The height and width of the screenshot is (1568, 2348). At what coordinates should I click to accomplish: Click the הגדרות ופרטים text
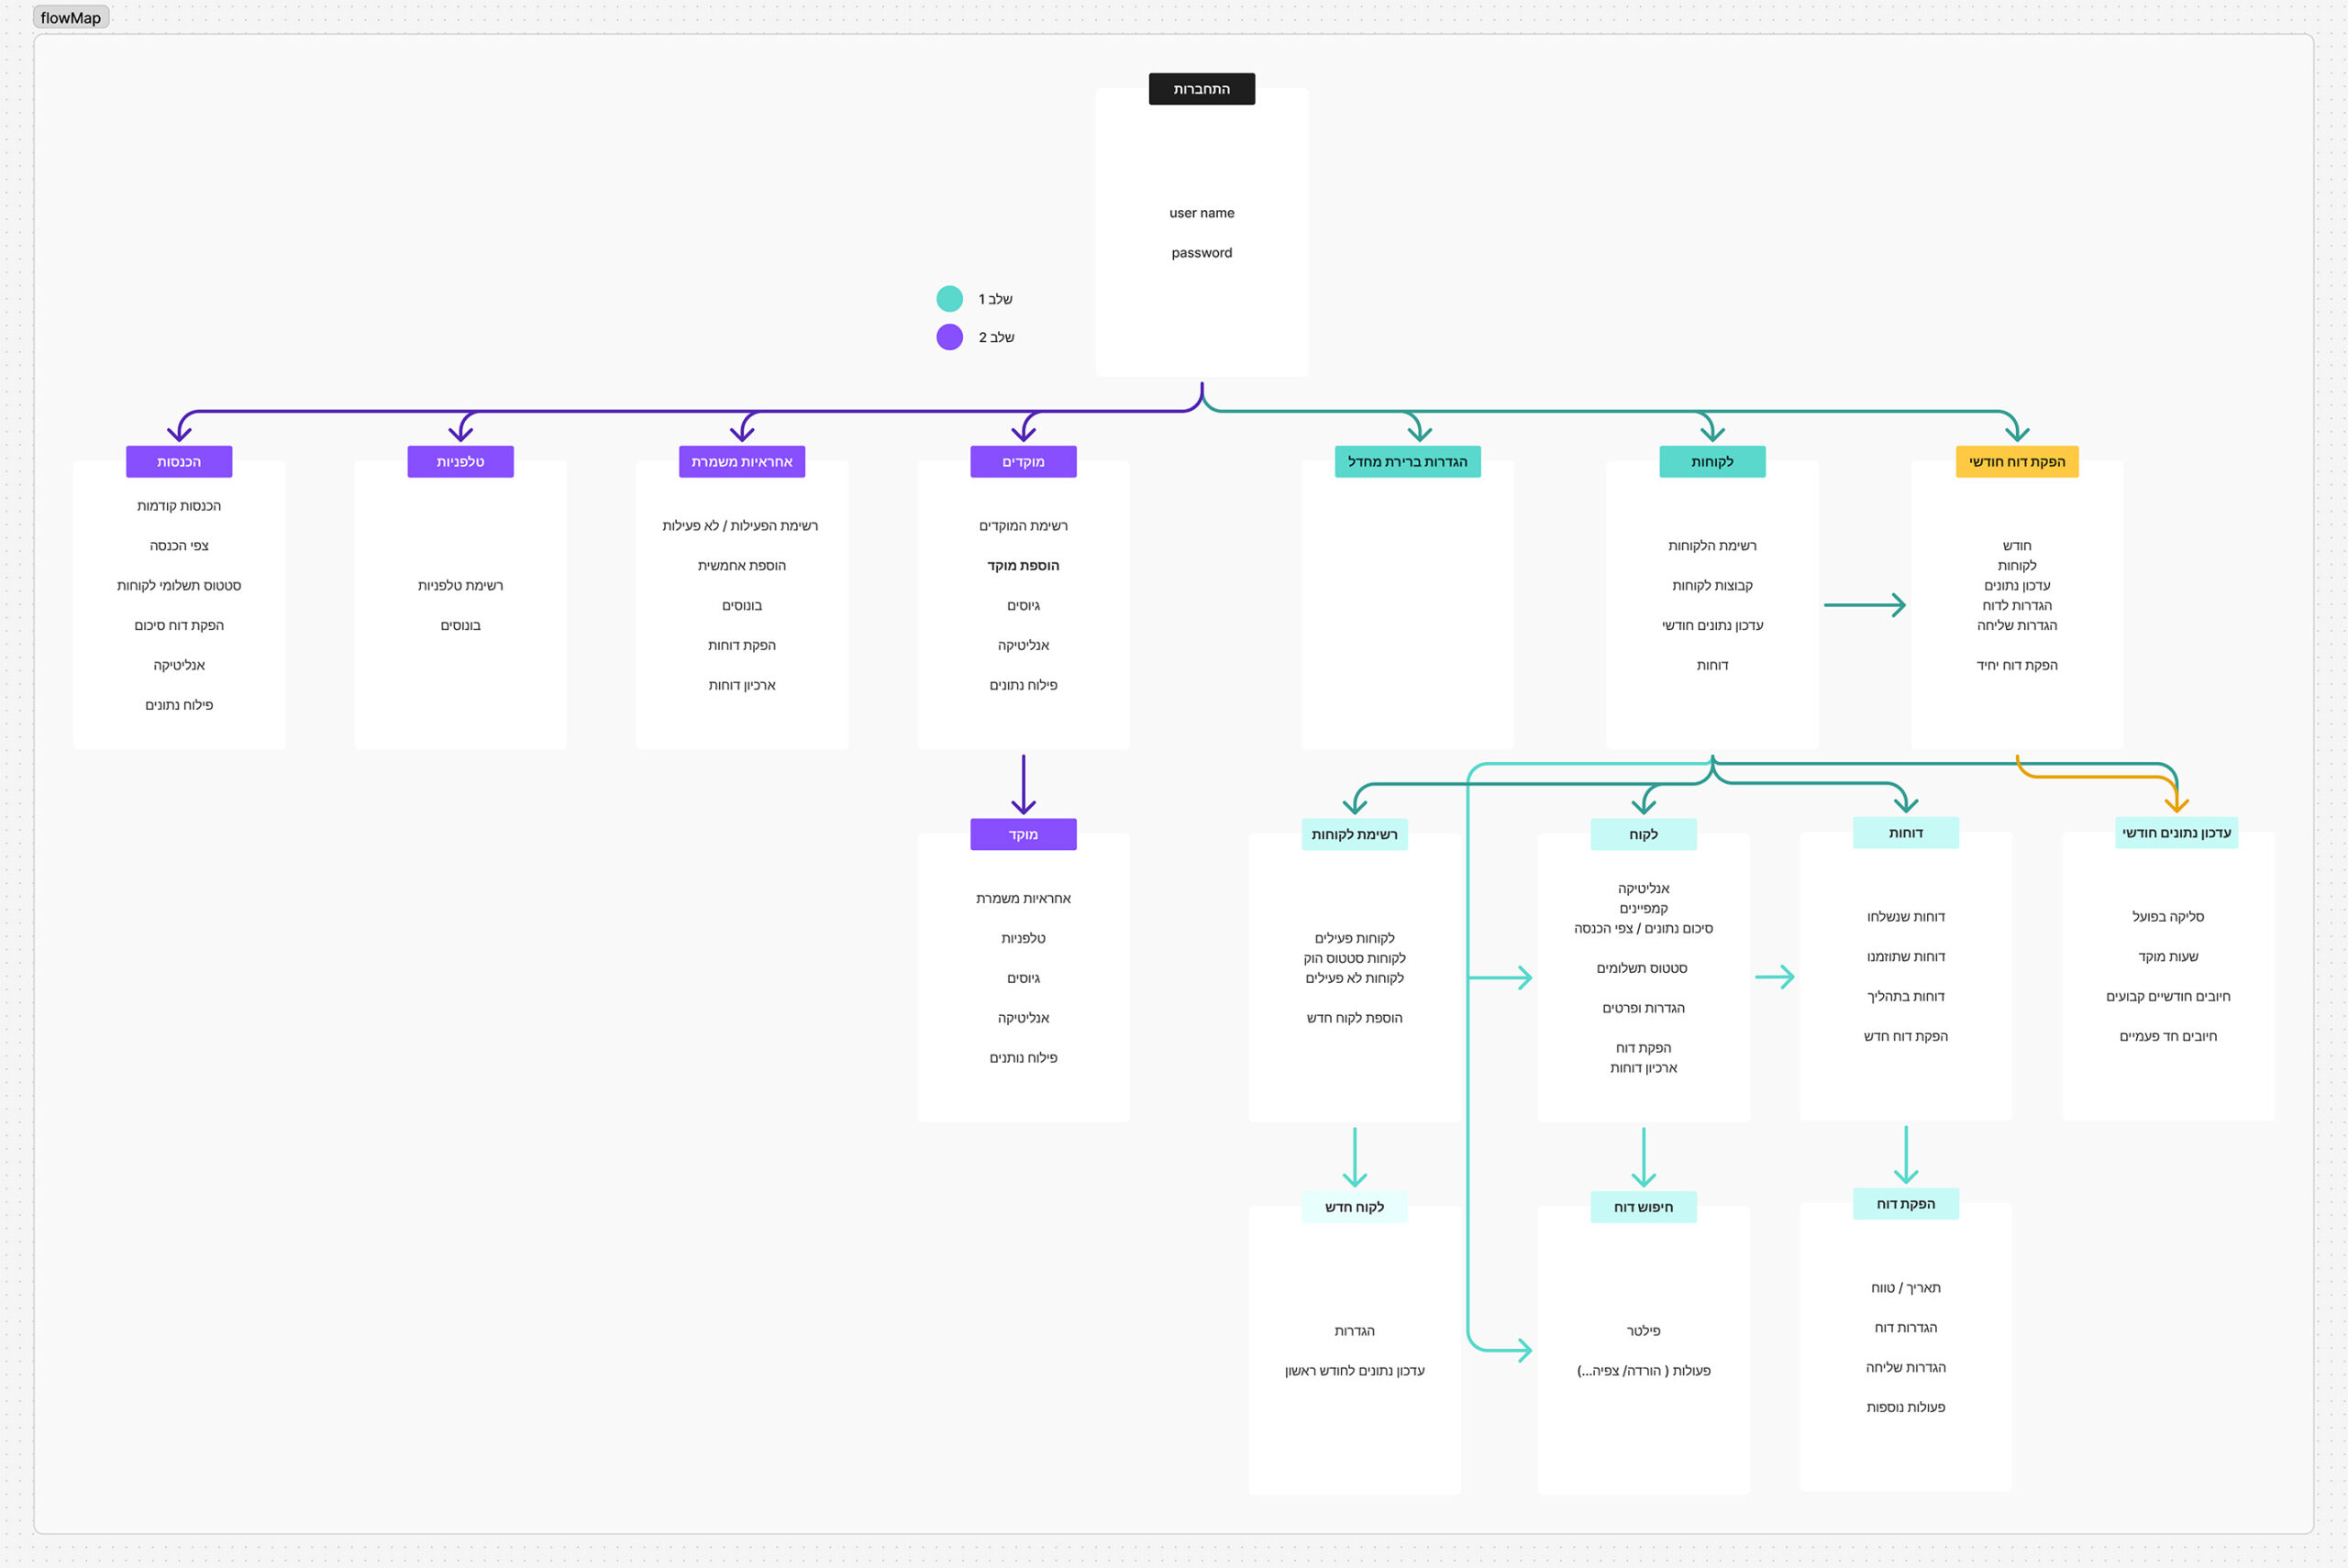tap(1643, 1009)
